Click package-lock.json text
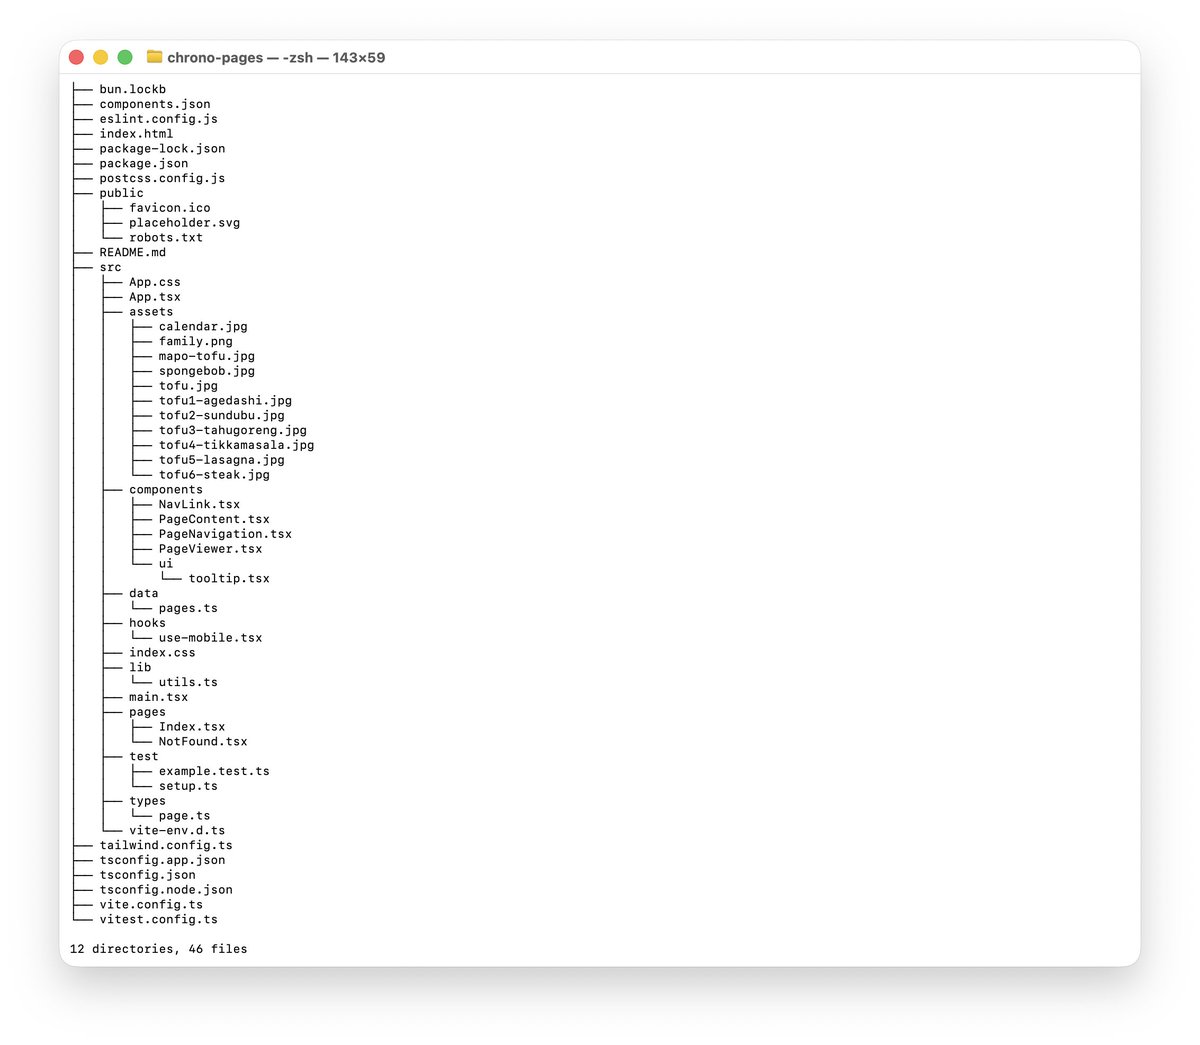This screenshot has height=1045, width=1200. click(x=162, y=148)
